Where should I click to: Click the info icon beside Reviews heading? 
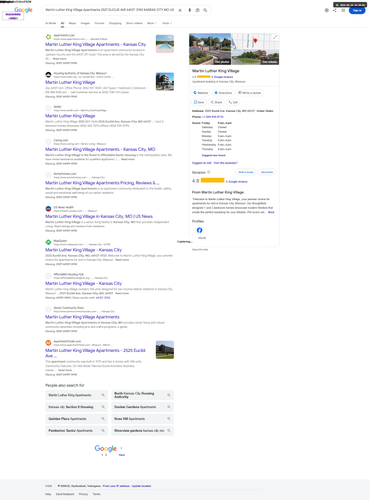tap(209, 172)
